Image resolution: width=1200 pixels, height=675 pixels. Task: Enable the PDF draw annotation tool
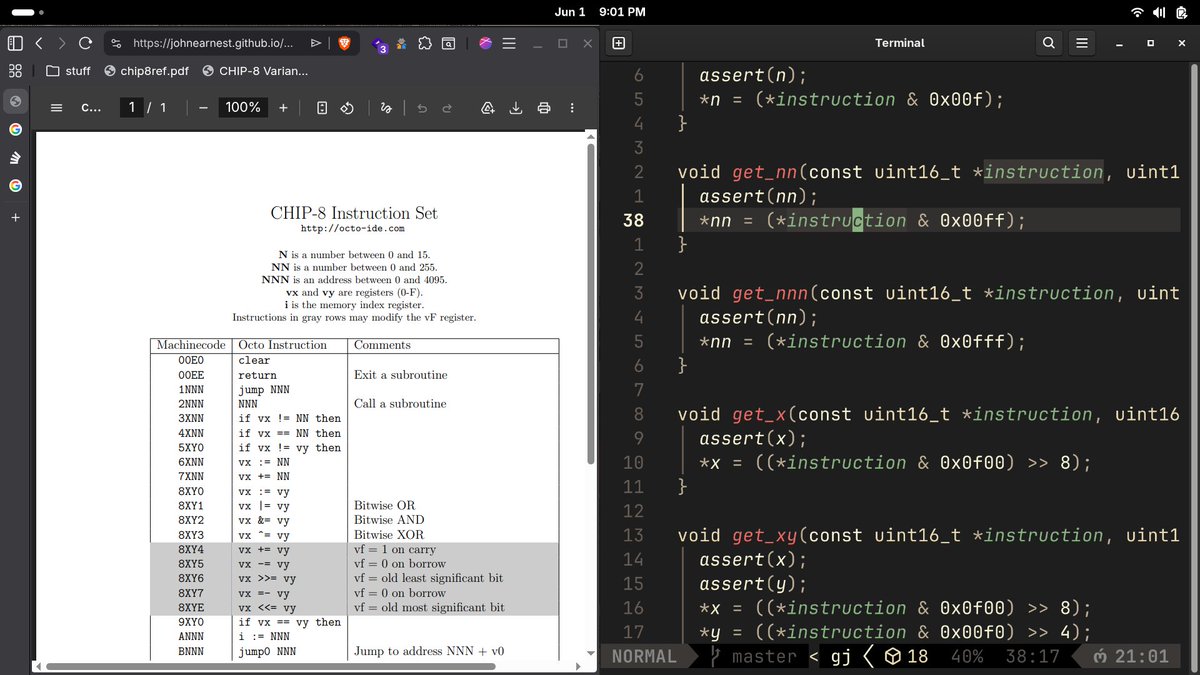[x=386, y=108]
